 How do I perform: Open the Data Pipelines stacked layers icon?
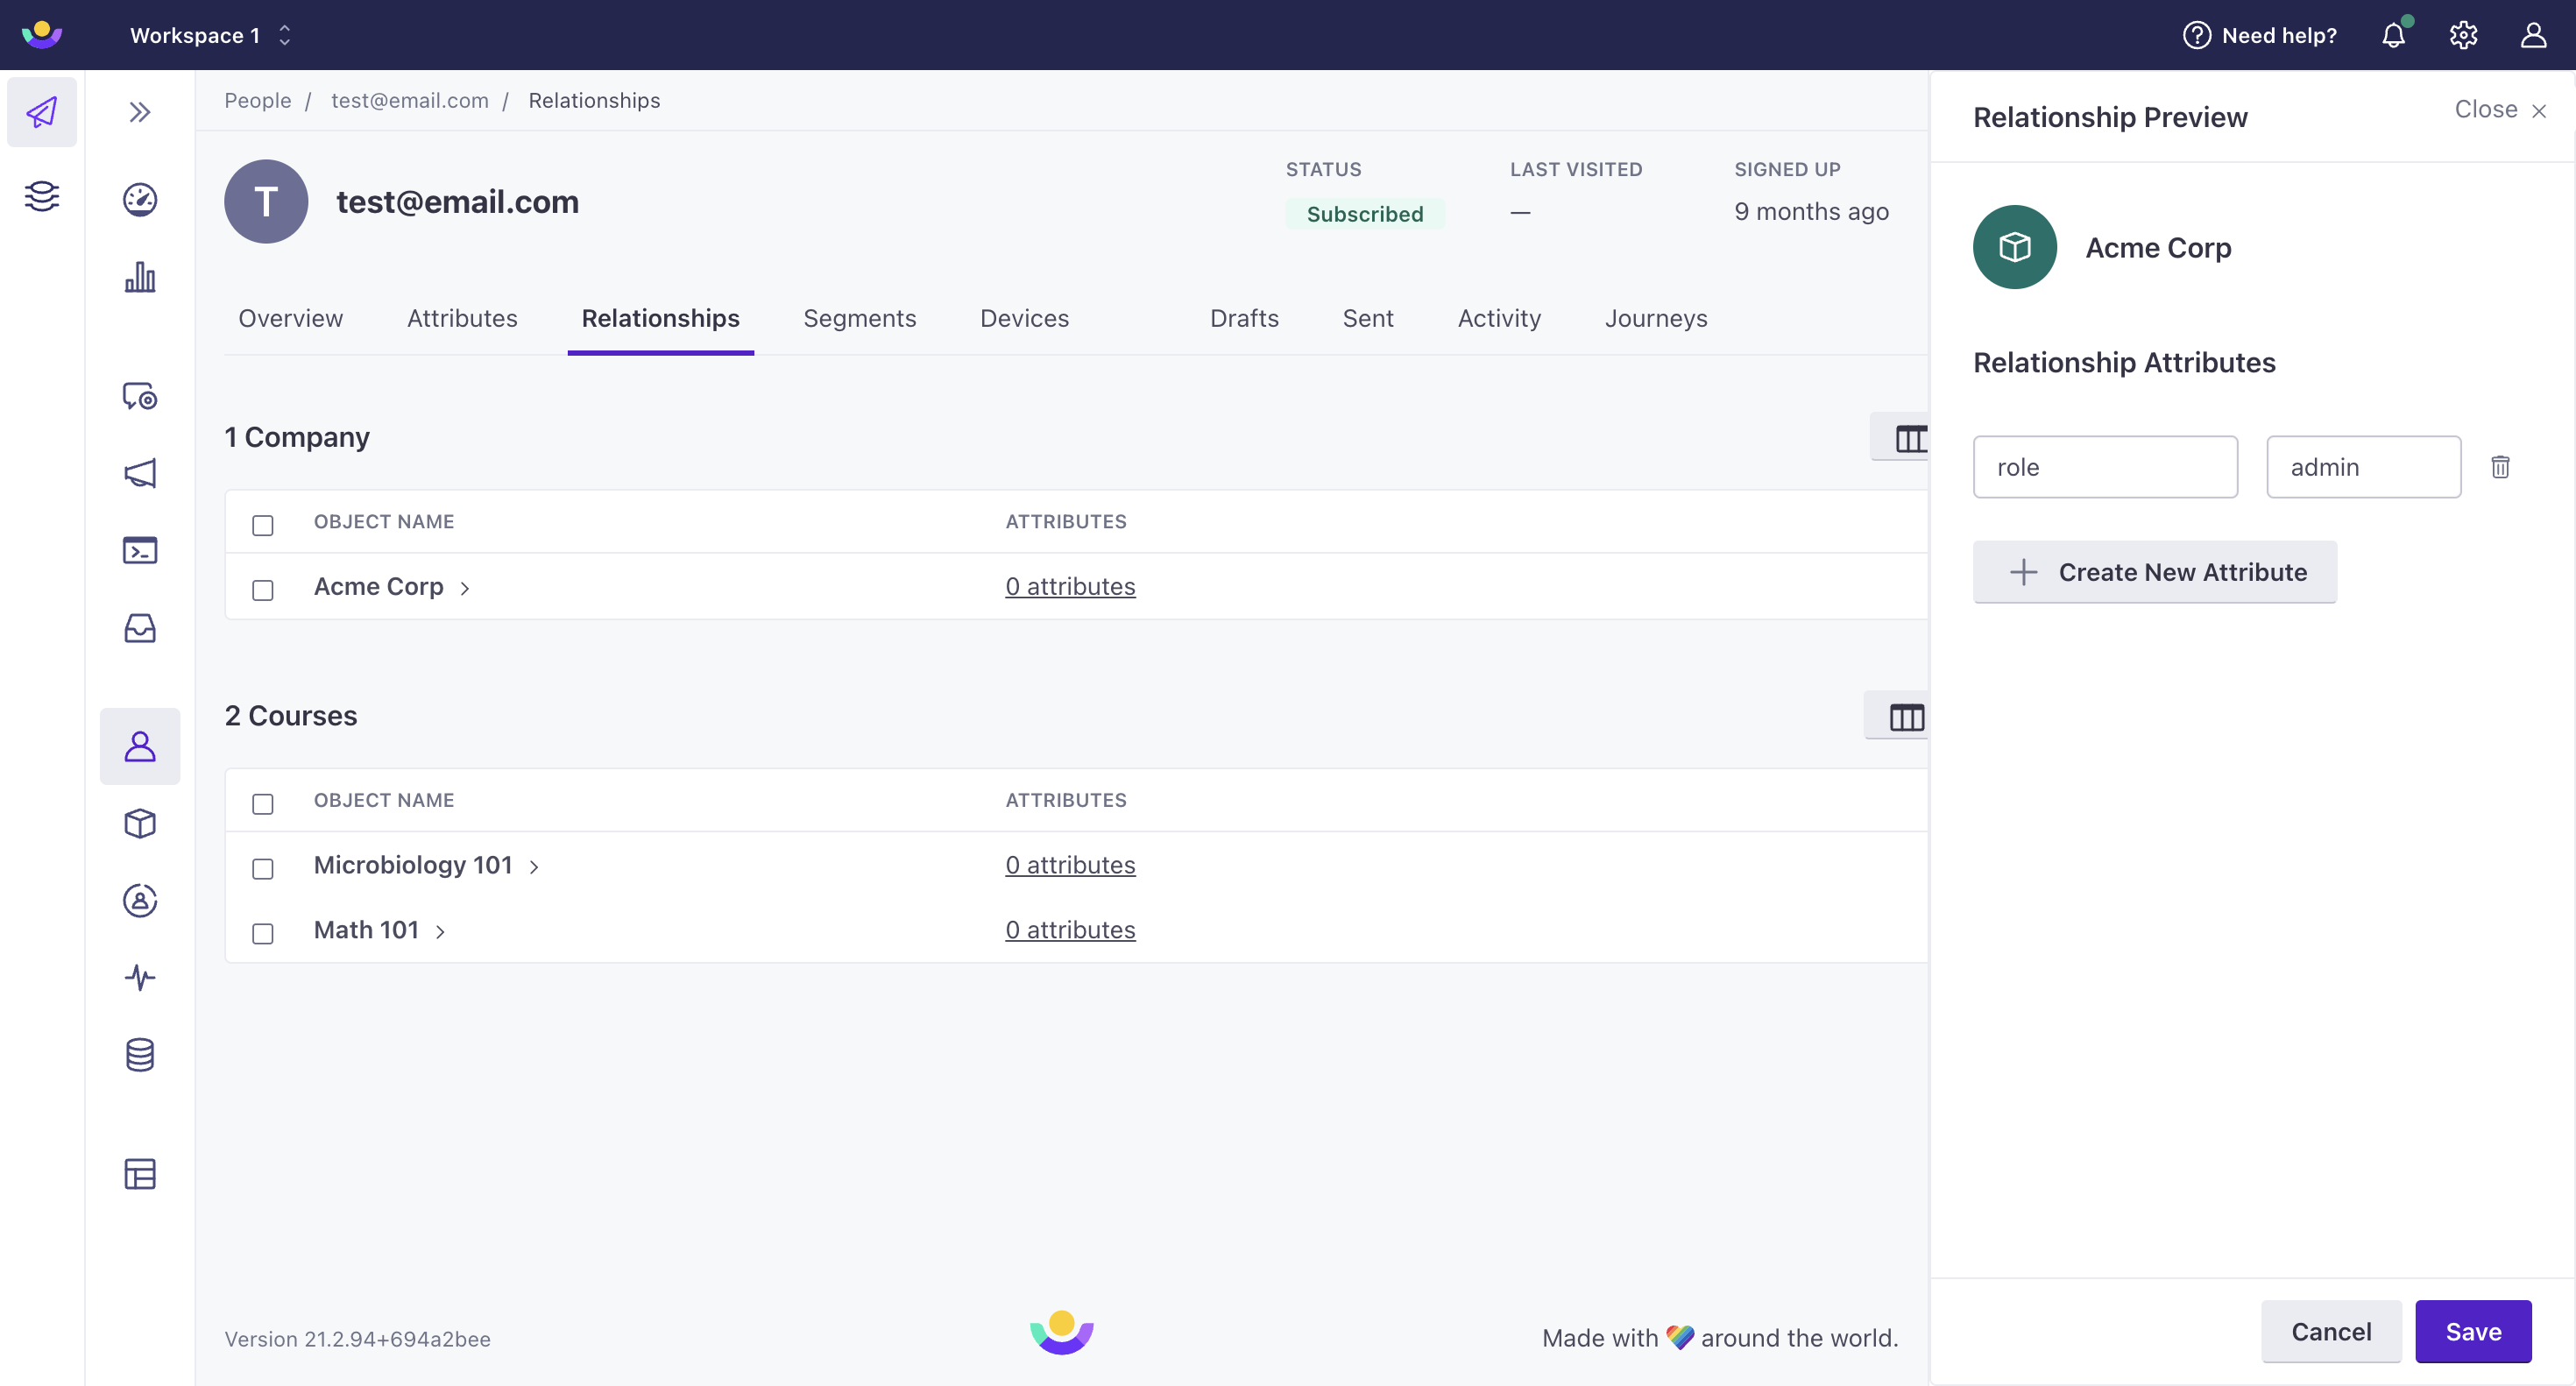click(42, 196)
